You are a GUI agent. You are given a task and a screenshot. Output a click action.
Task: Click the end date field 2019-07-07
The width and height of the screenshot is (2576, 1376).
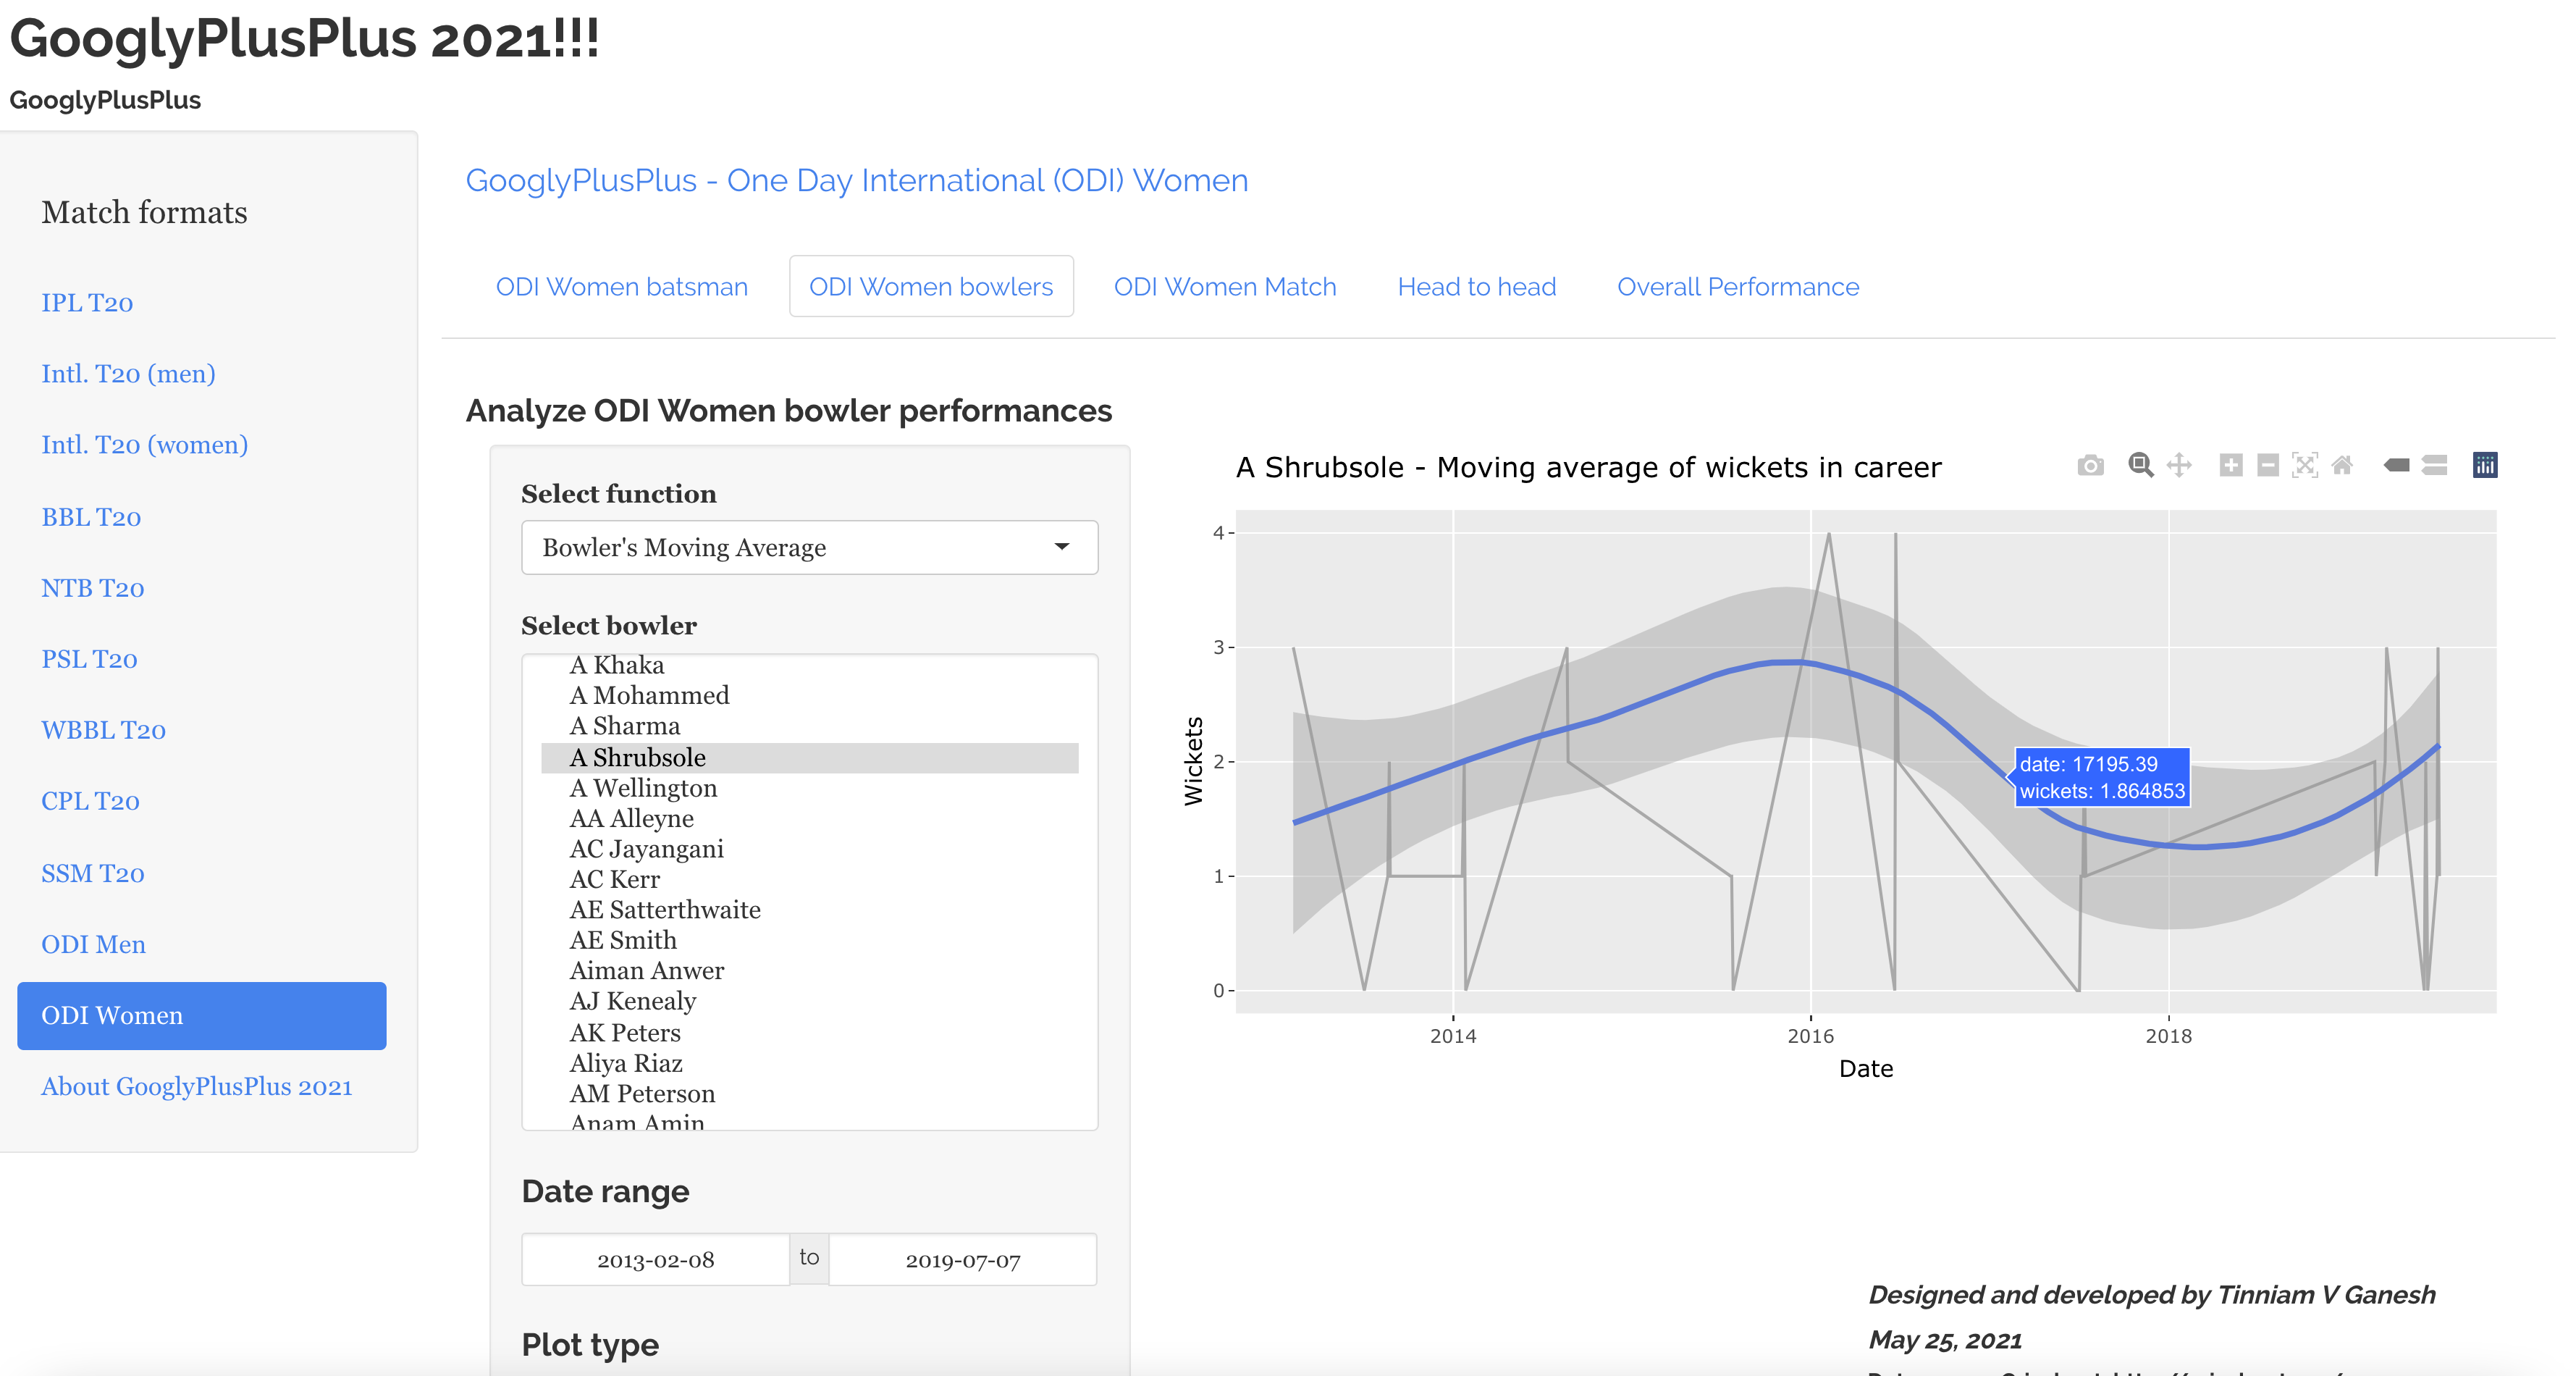pyautogui.click(x=962, y=1260)
